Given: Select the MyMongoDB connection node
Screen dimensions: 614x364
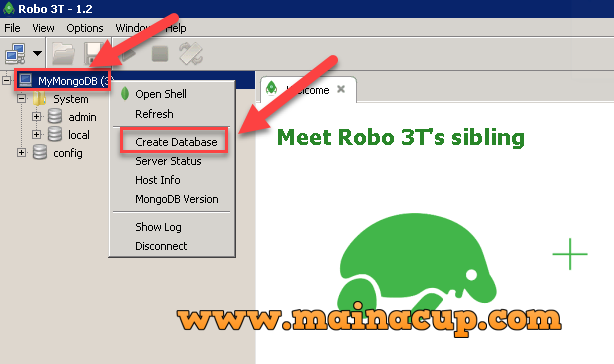Looking at the screenshot, I should [63, 80].
